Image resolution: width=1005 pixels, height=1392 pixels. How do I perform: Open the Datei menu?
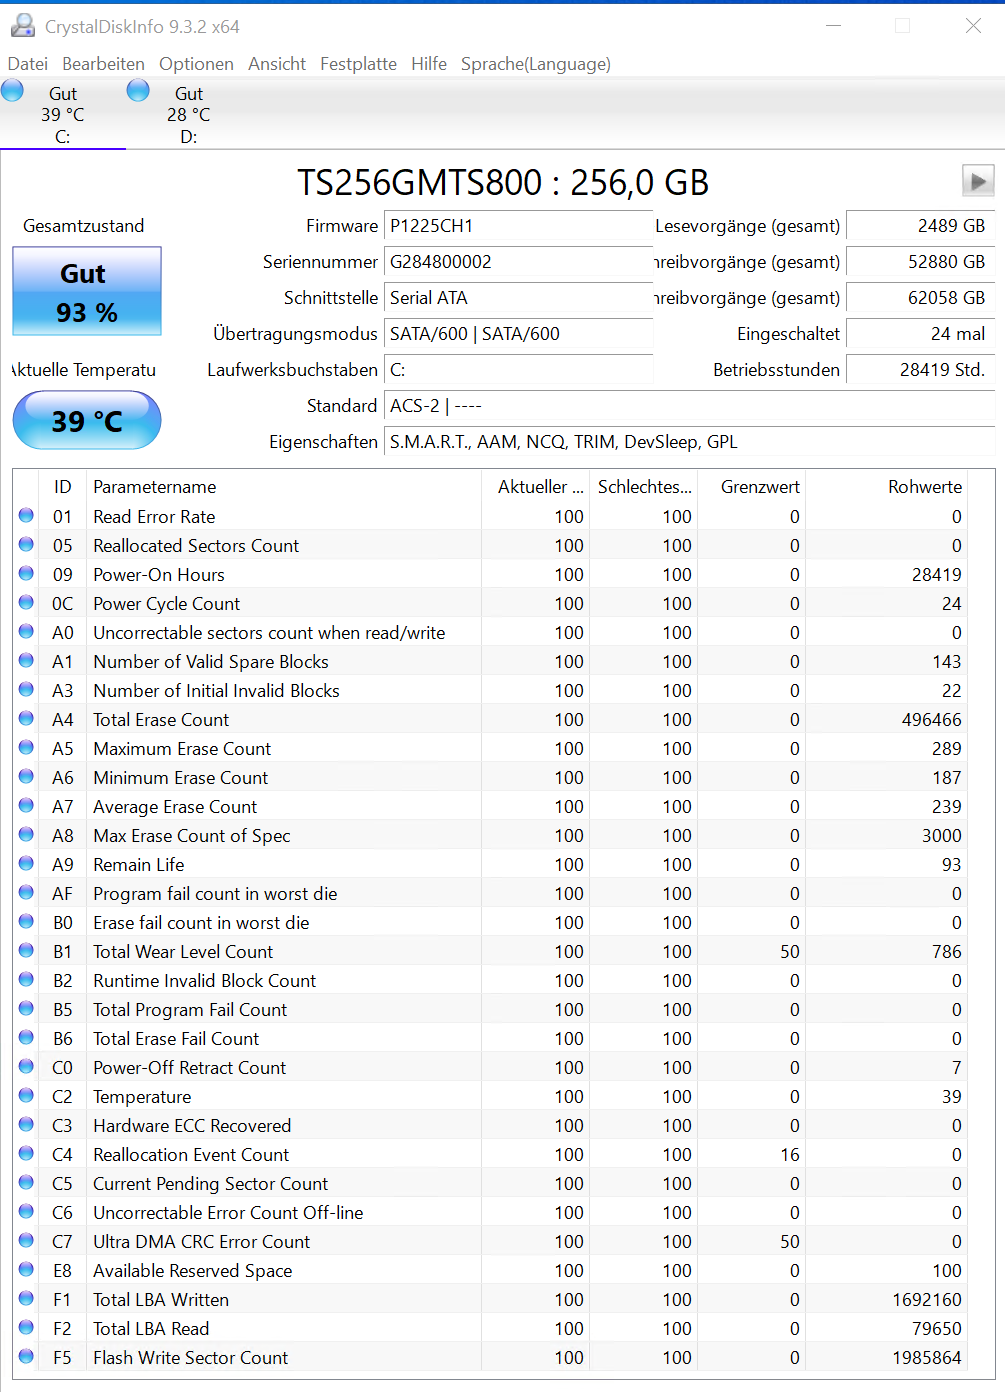click(x=28, y=64)
